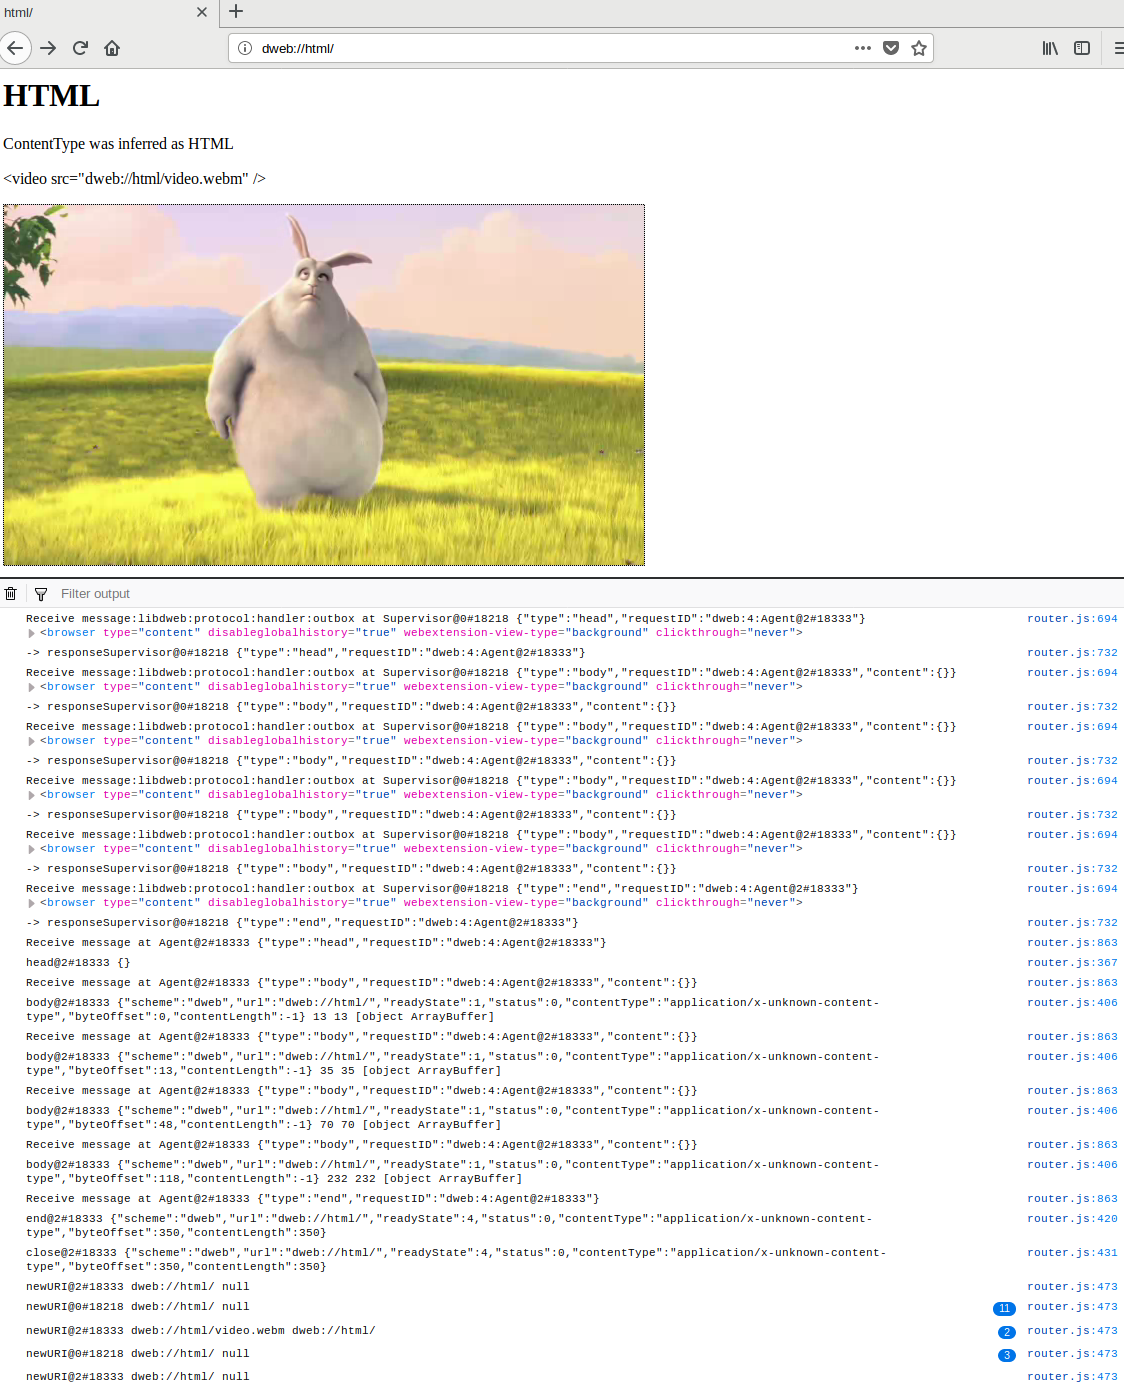Image resolution: width=1124 pixels, height=1385 pixels.
Task: Select log "newURI@2#18333 dweb://html/video.webm dweb://html/"
Action: pos(200,1331)
